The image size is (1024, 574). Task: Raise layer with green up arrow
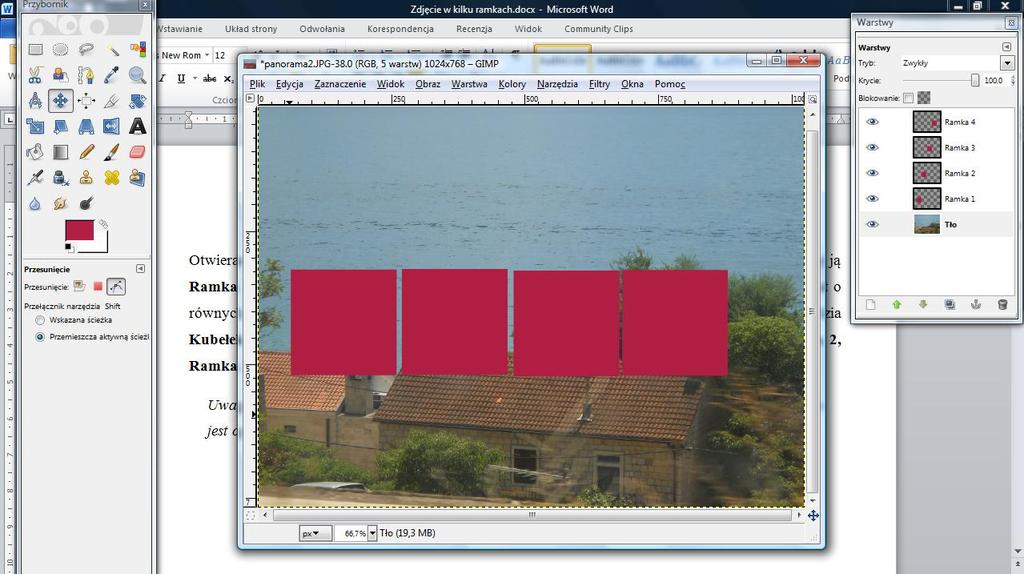897,305
